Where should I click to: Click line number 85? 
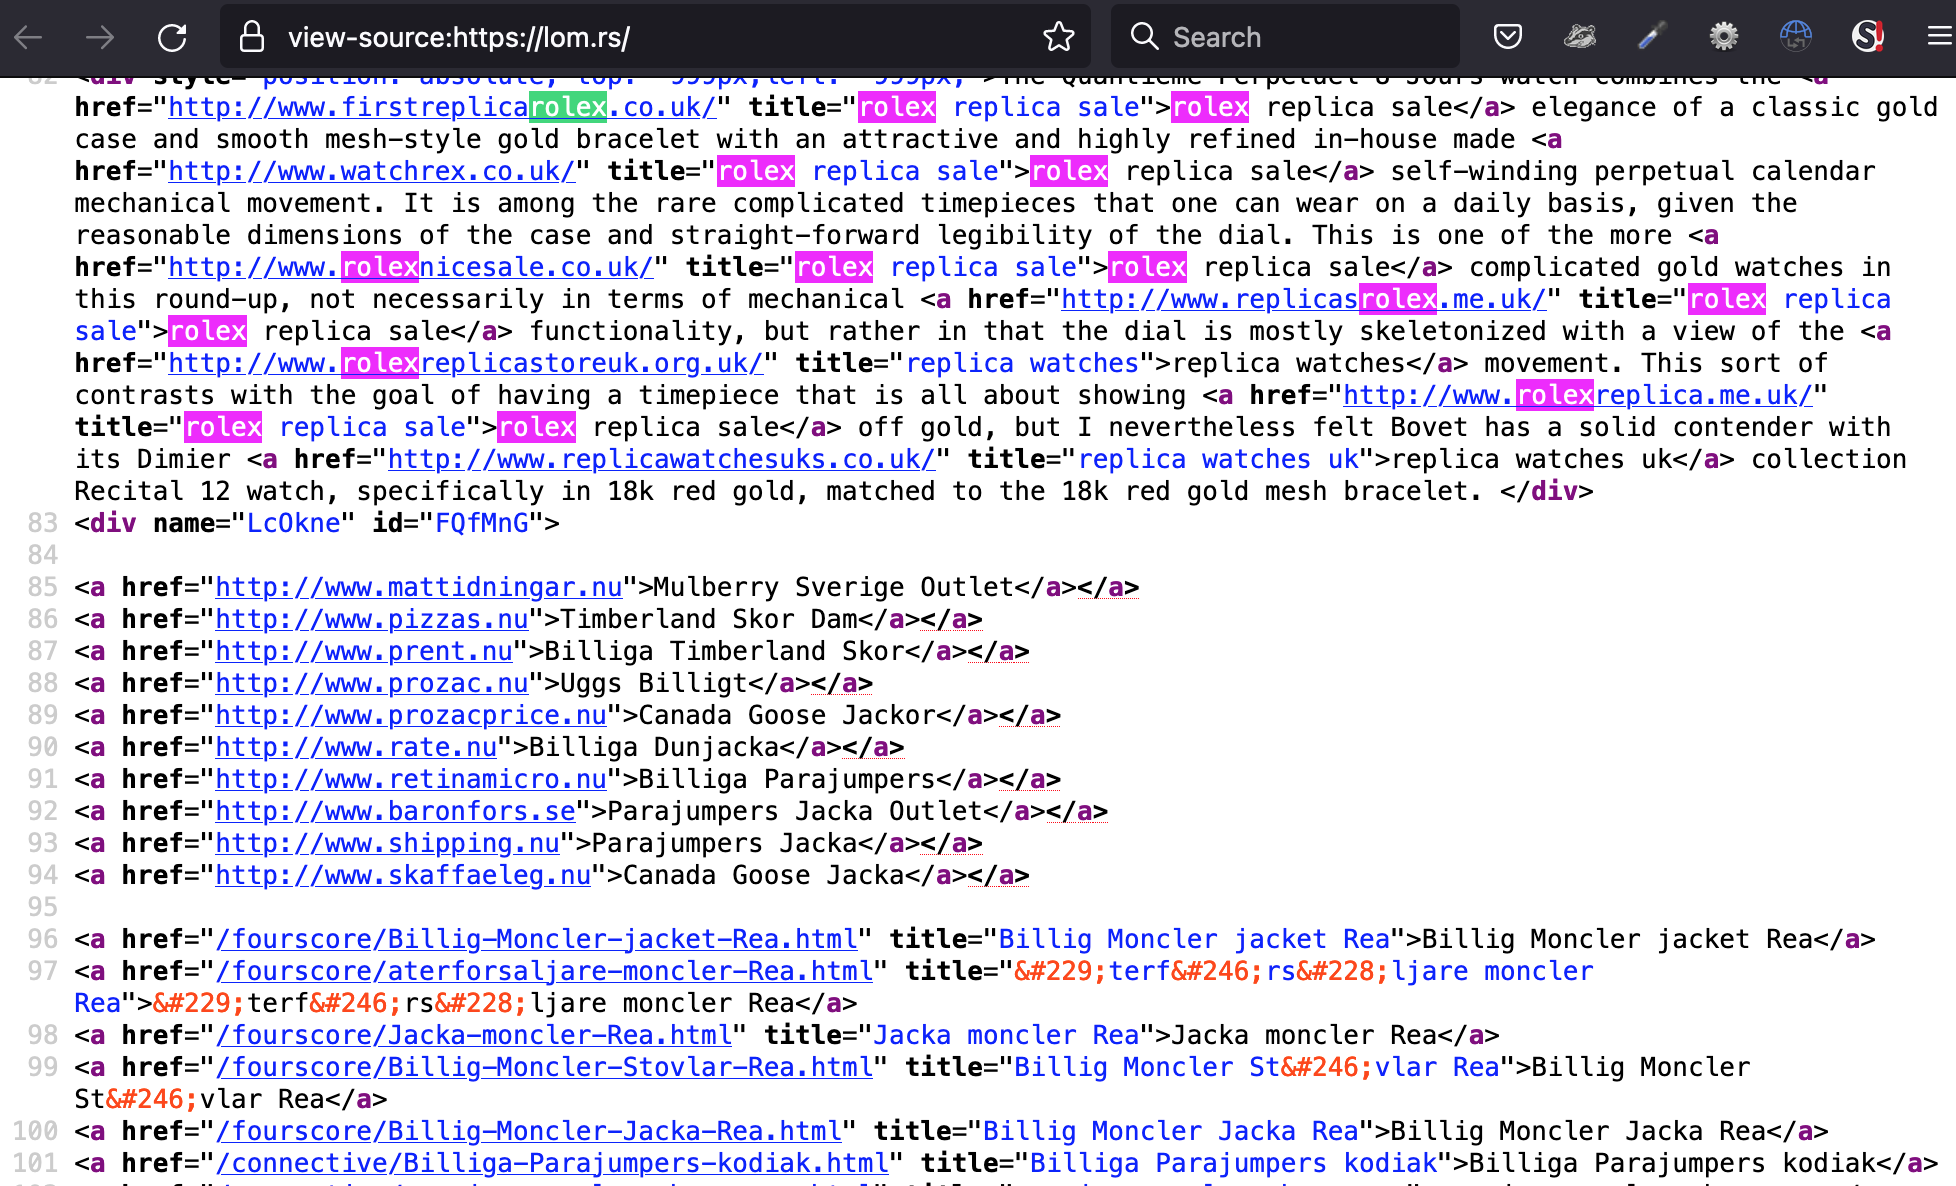(43, 587)
